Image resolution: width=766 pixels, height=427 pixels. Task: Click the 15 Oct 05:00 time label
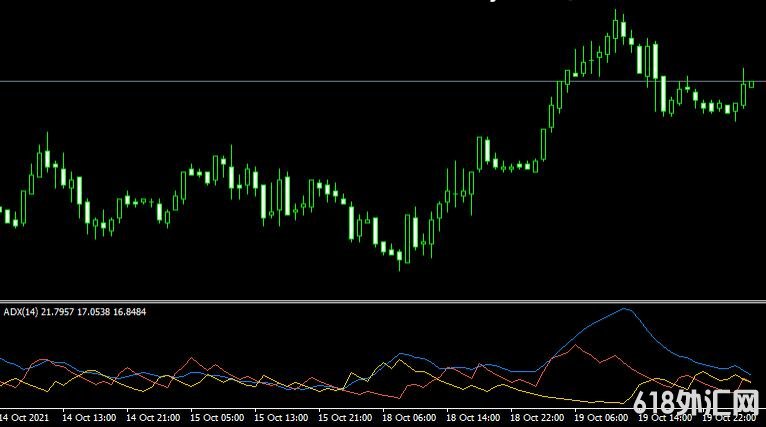[x=217, y=418]
